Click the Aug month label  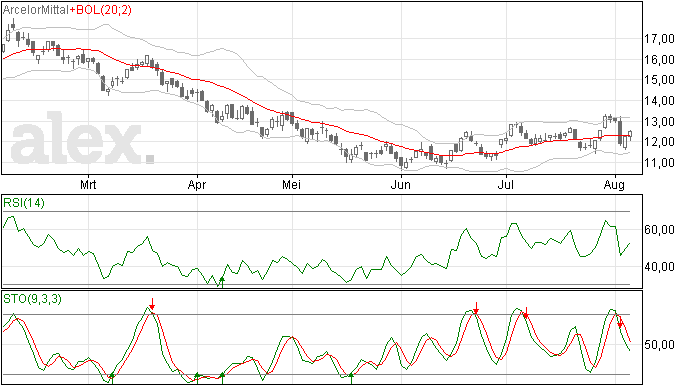[x=614, y=185]
